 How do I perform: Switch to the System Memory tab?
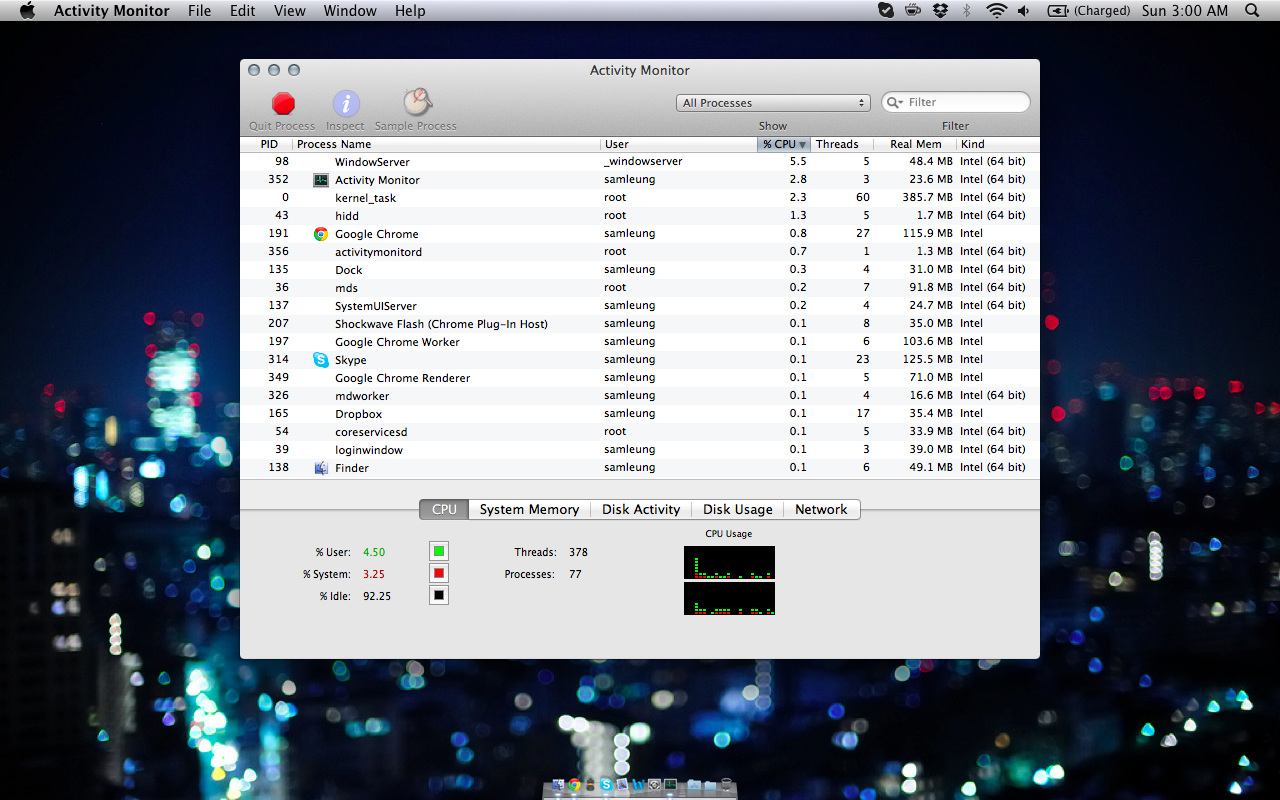529,509
